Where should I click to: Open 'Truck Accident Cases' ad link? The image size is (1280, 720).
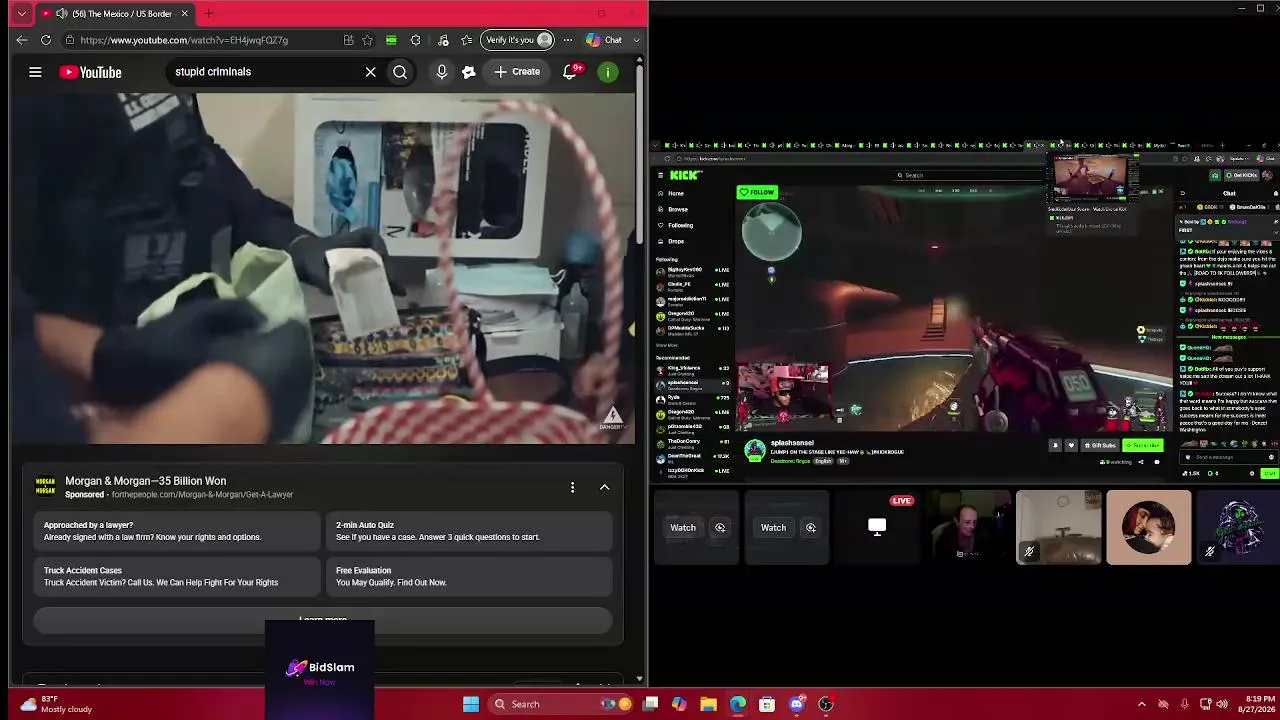(177, 577)
